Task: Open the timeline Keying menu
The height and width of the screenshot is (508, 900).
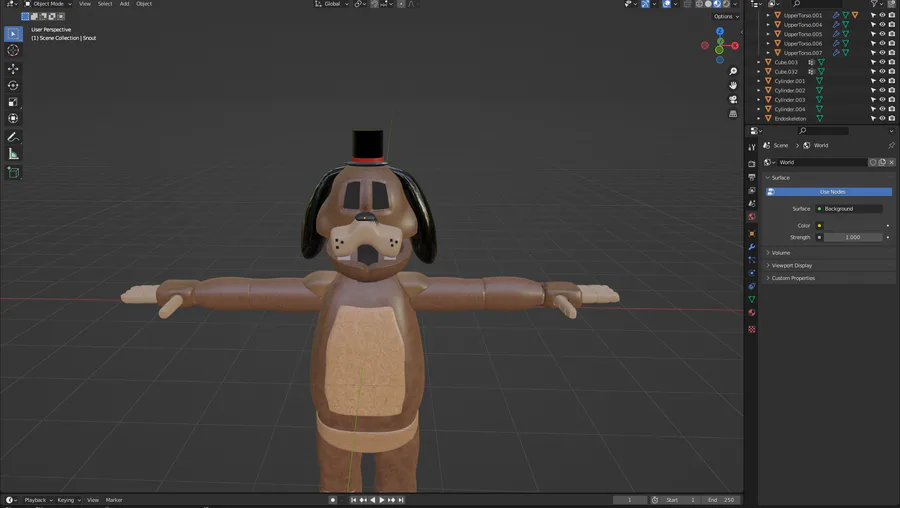Action: pyautogui.click(x=68, y=500)
